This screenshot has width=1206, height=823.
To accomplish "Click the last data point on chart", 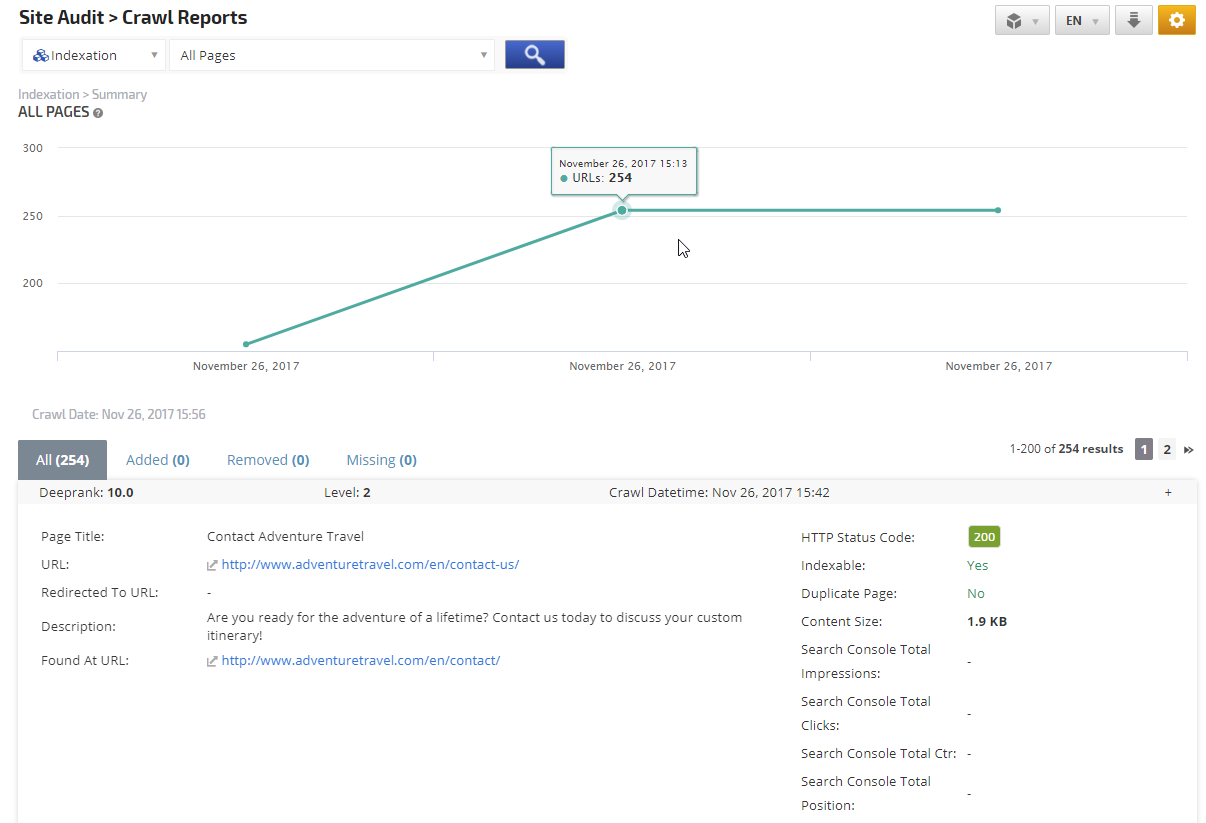I will click(x=998, y=210).
